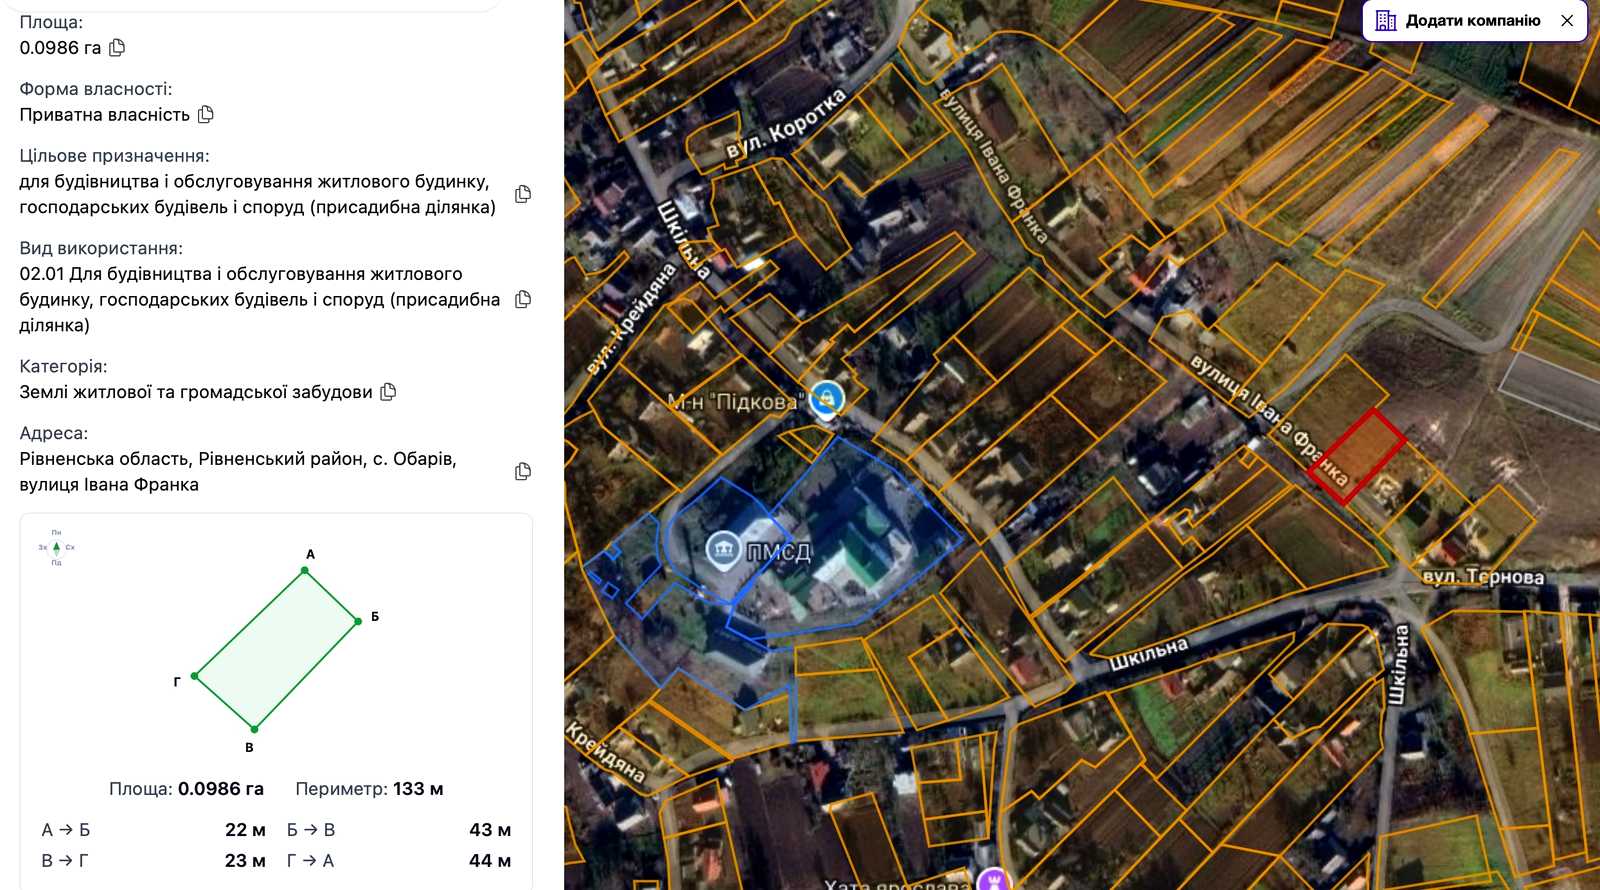Click the Додати компанію button

pyautogui.click(x=1475, y=21)
